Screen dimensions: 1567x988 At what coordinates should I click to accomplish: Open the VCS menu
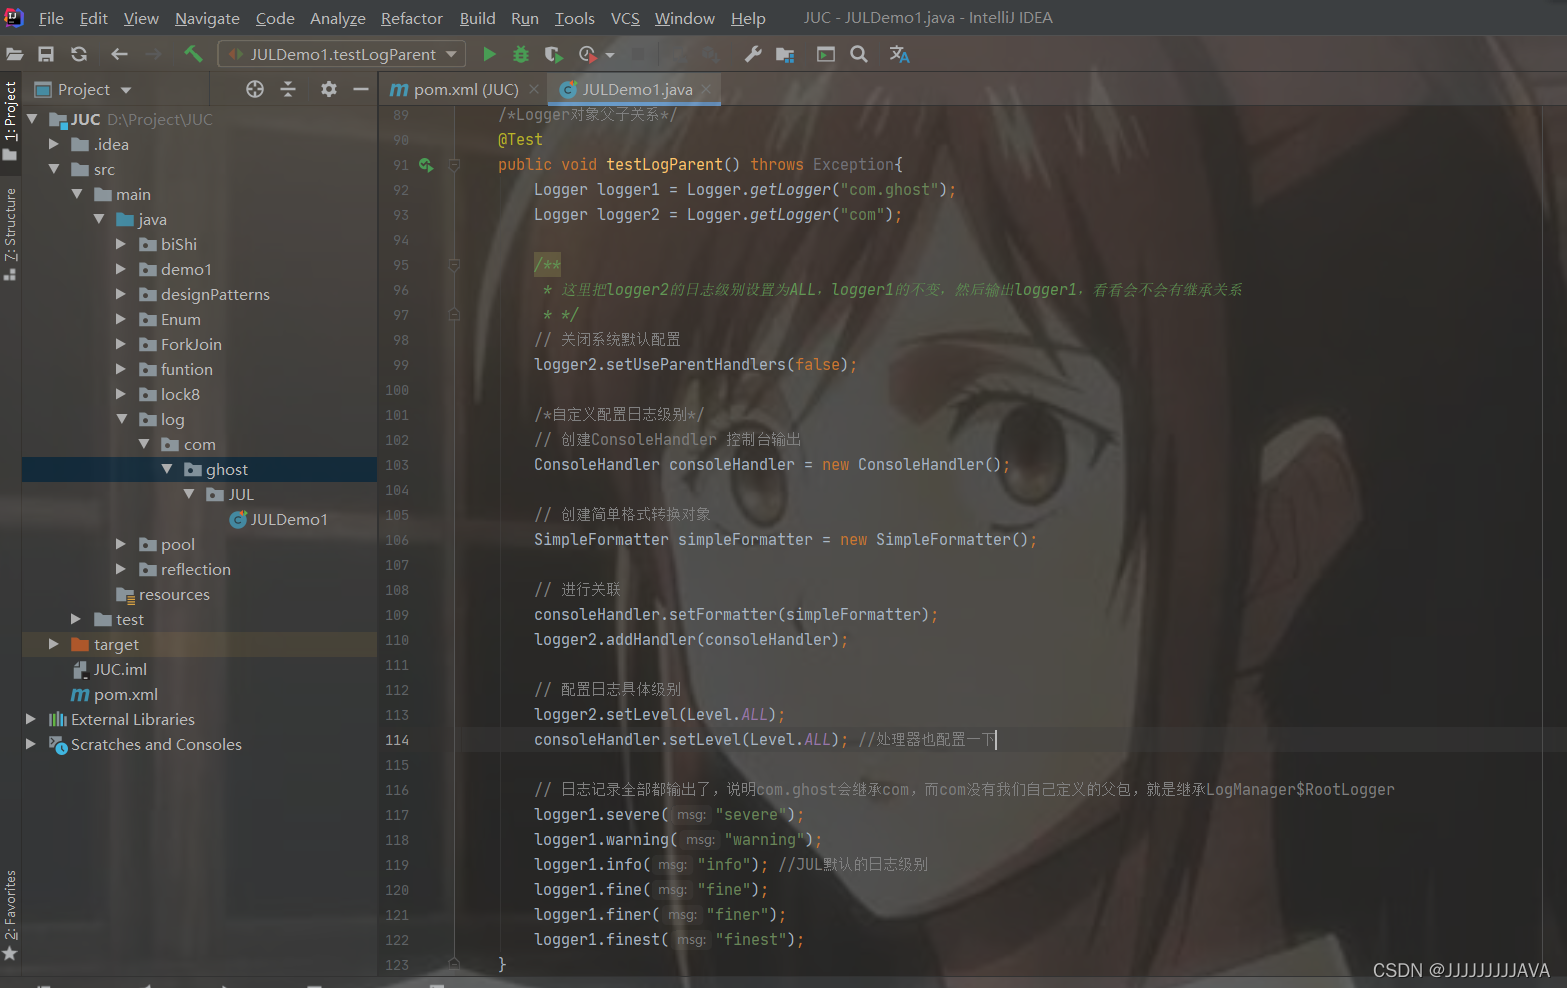coord(625,18)
